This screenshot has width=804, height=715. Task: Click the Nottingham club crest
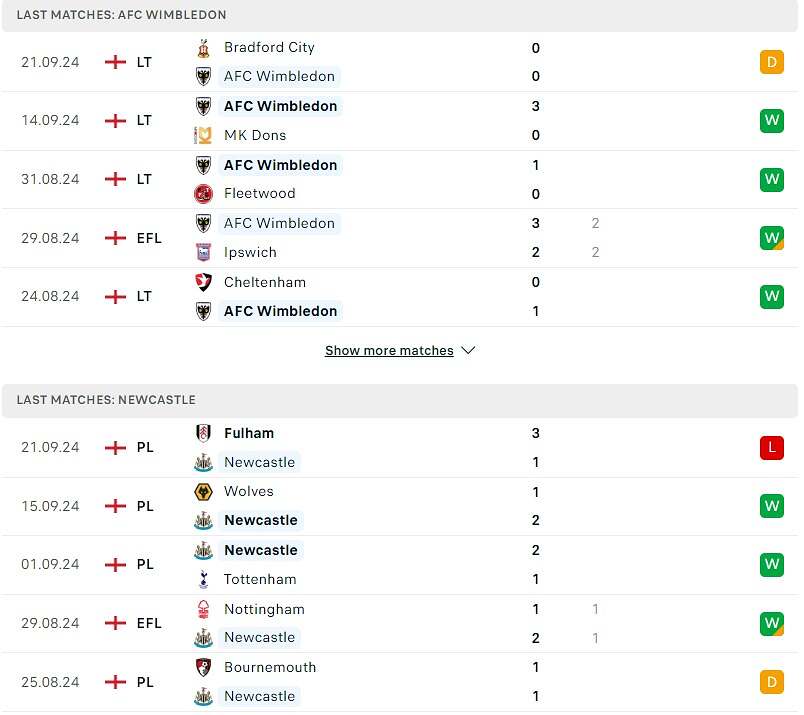pos(204,609)
